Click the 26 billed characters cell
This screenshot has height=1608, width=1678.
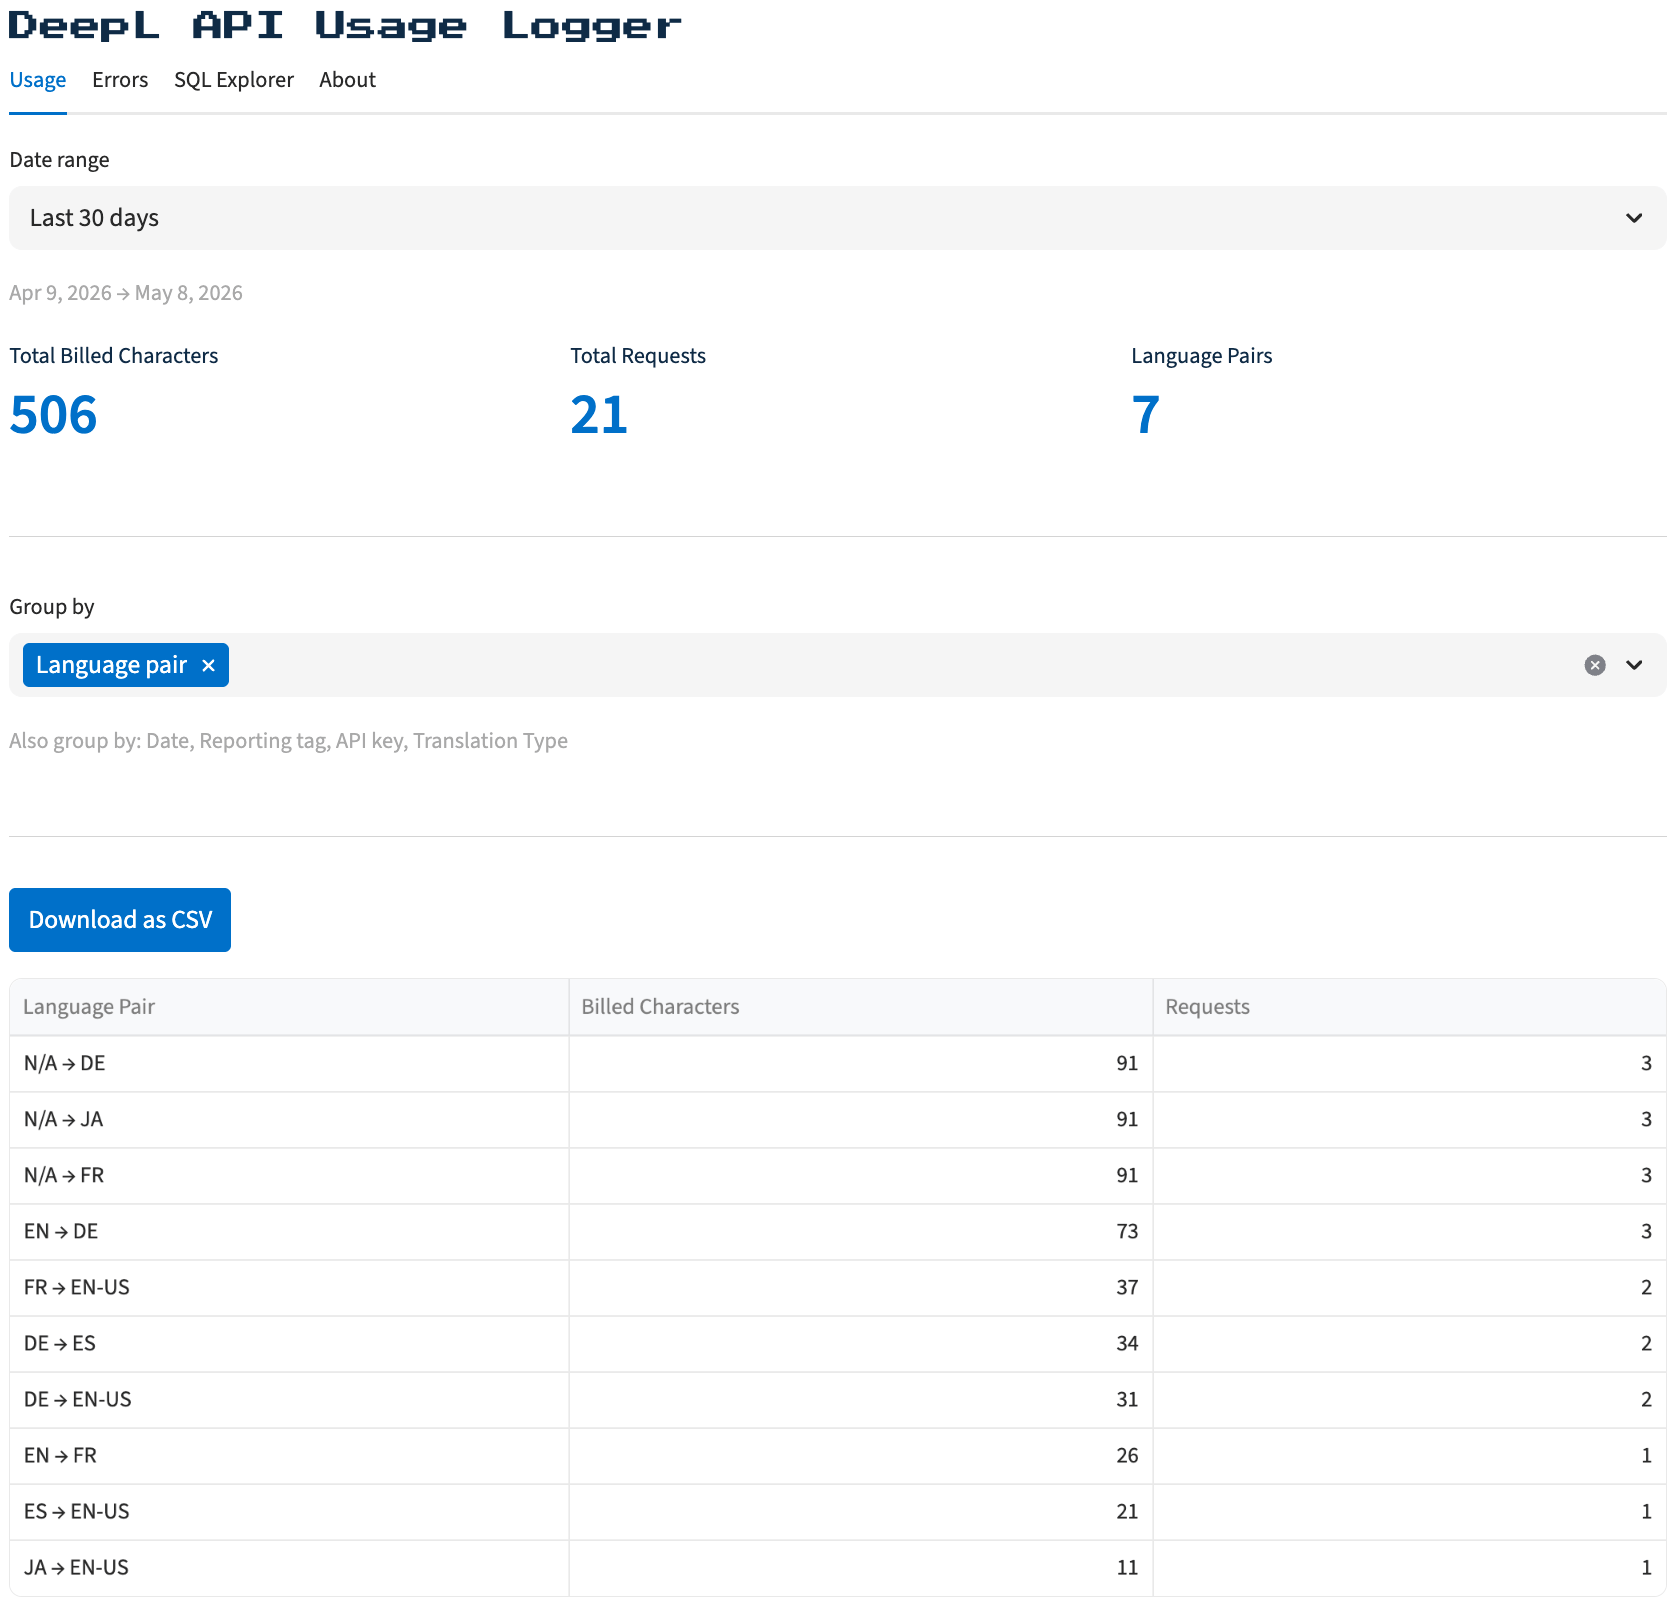click(861, 1456)
